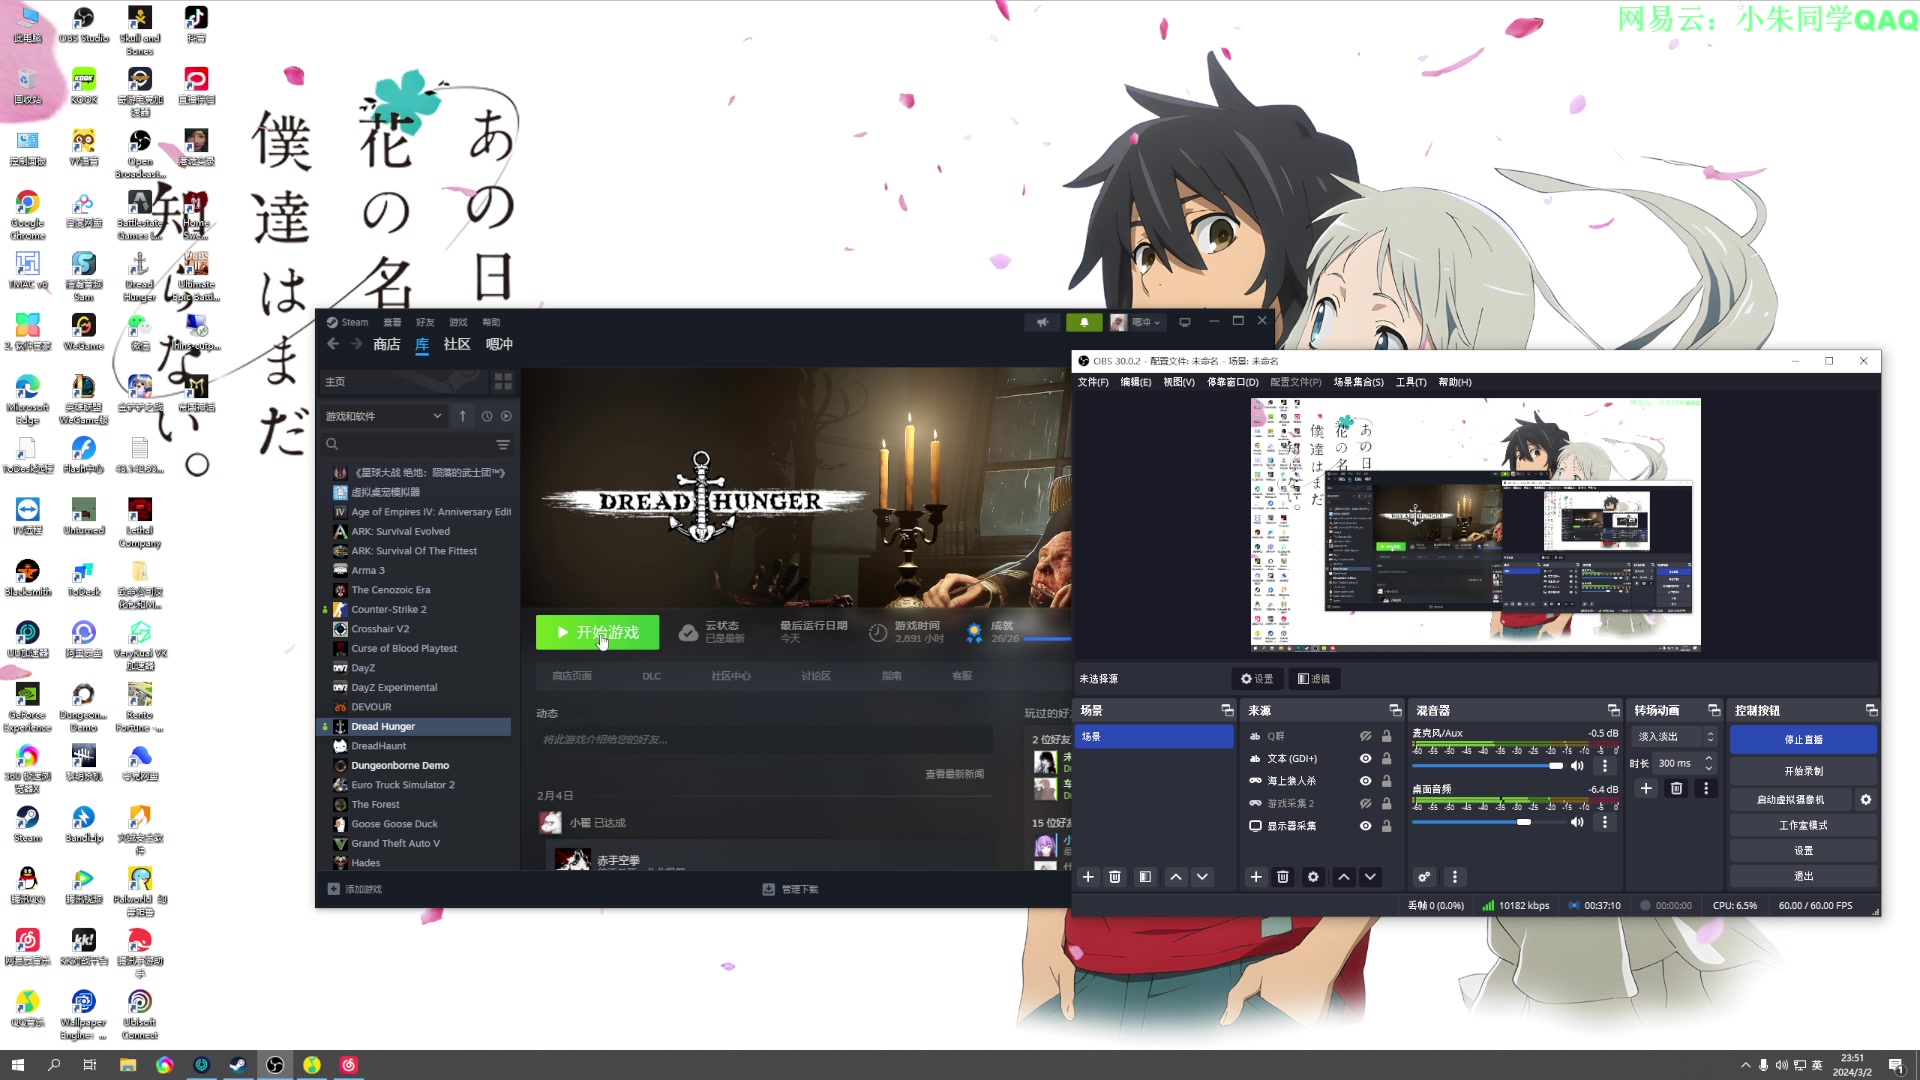Screen dimensions: 1920x1080
Task: Mute the 桌面音频 speaker icon
Action: [x=1577, y=822]
